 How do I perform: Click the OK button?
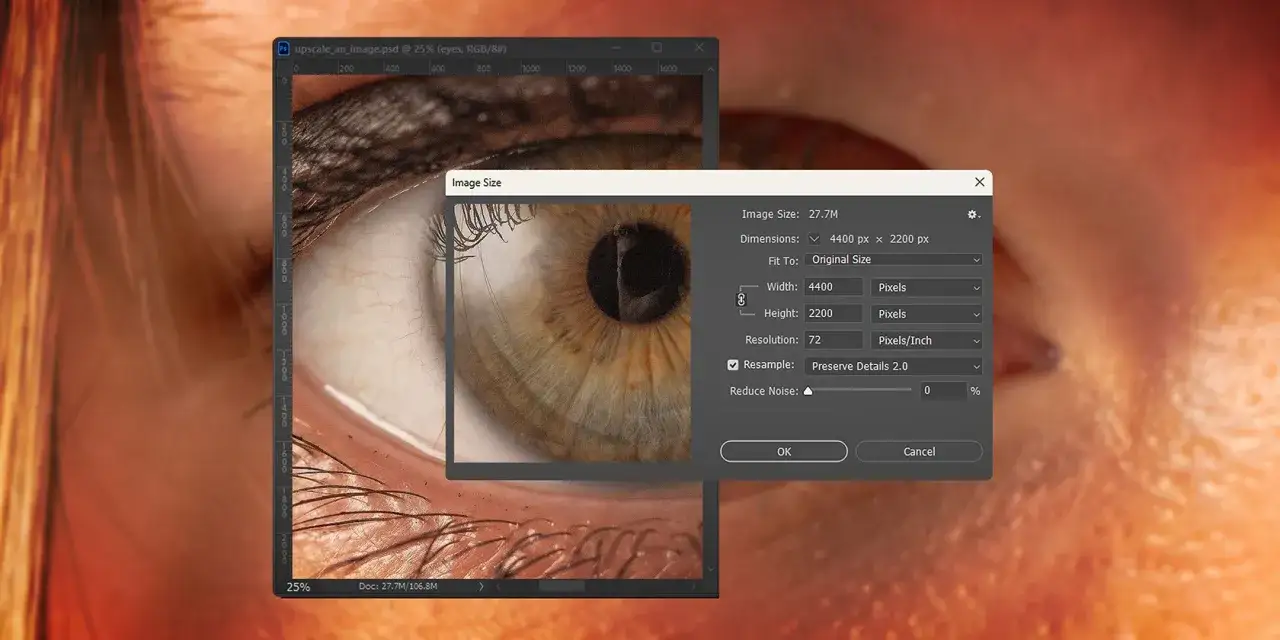point(784,452)
